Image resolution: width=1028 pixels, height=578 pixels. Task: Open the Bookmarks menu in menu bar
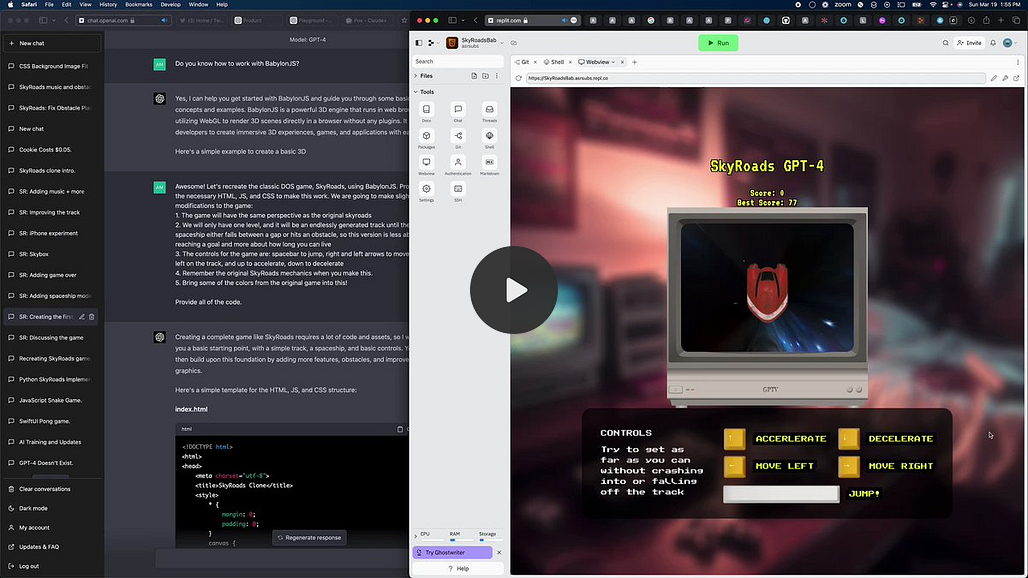[138, 5]
